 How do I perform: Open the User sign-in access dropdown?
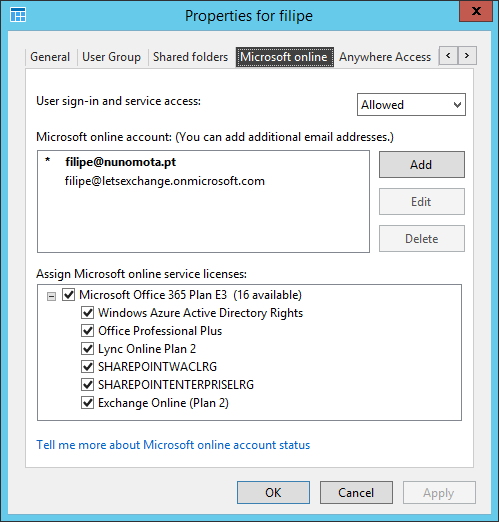(x=411, y=105)
